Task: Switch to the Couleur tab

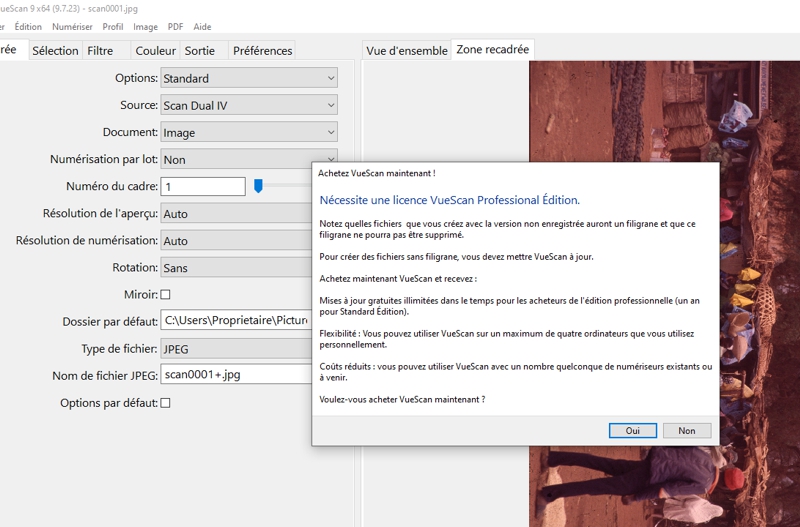Action: click(x=156, y=51)
